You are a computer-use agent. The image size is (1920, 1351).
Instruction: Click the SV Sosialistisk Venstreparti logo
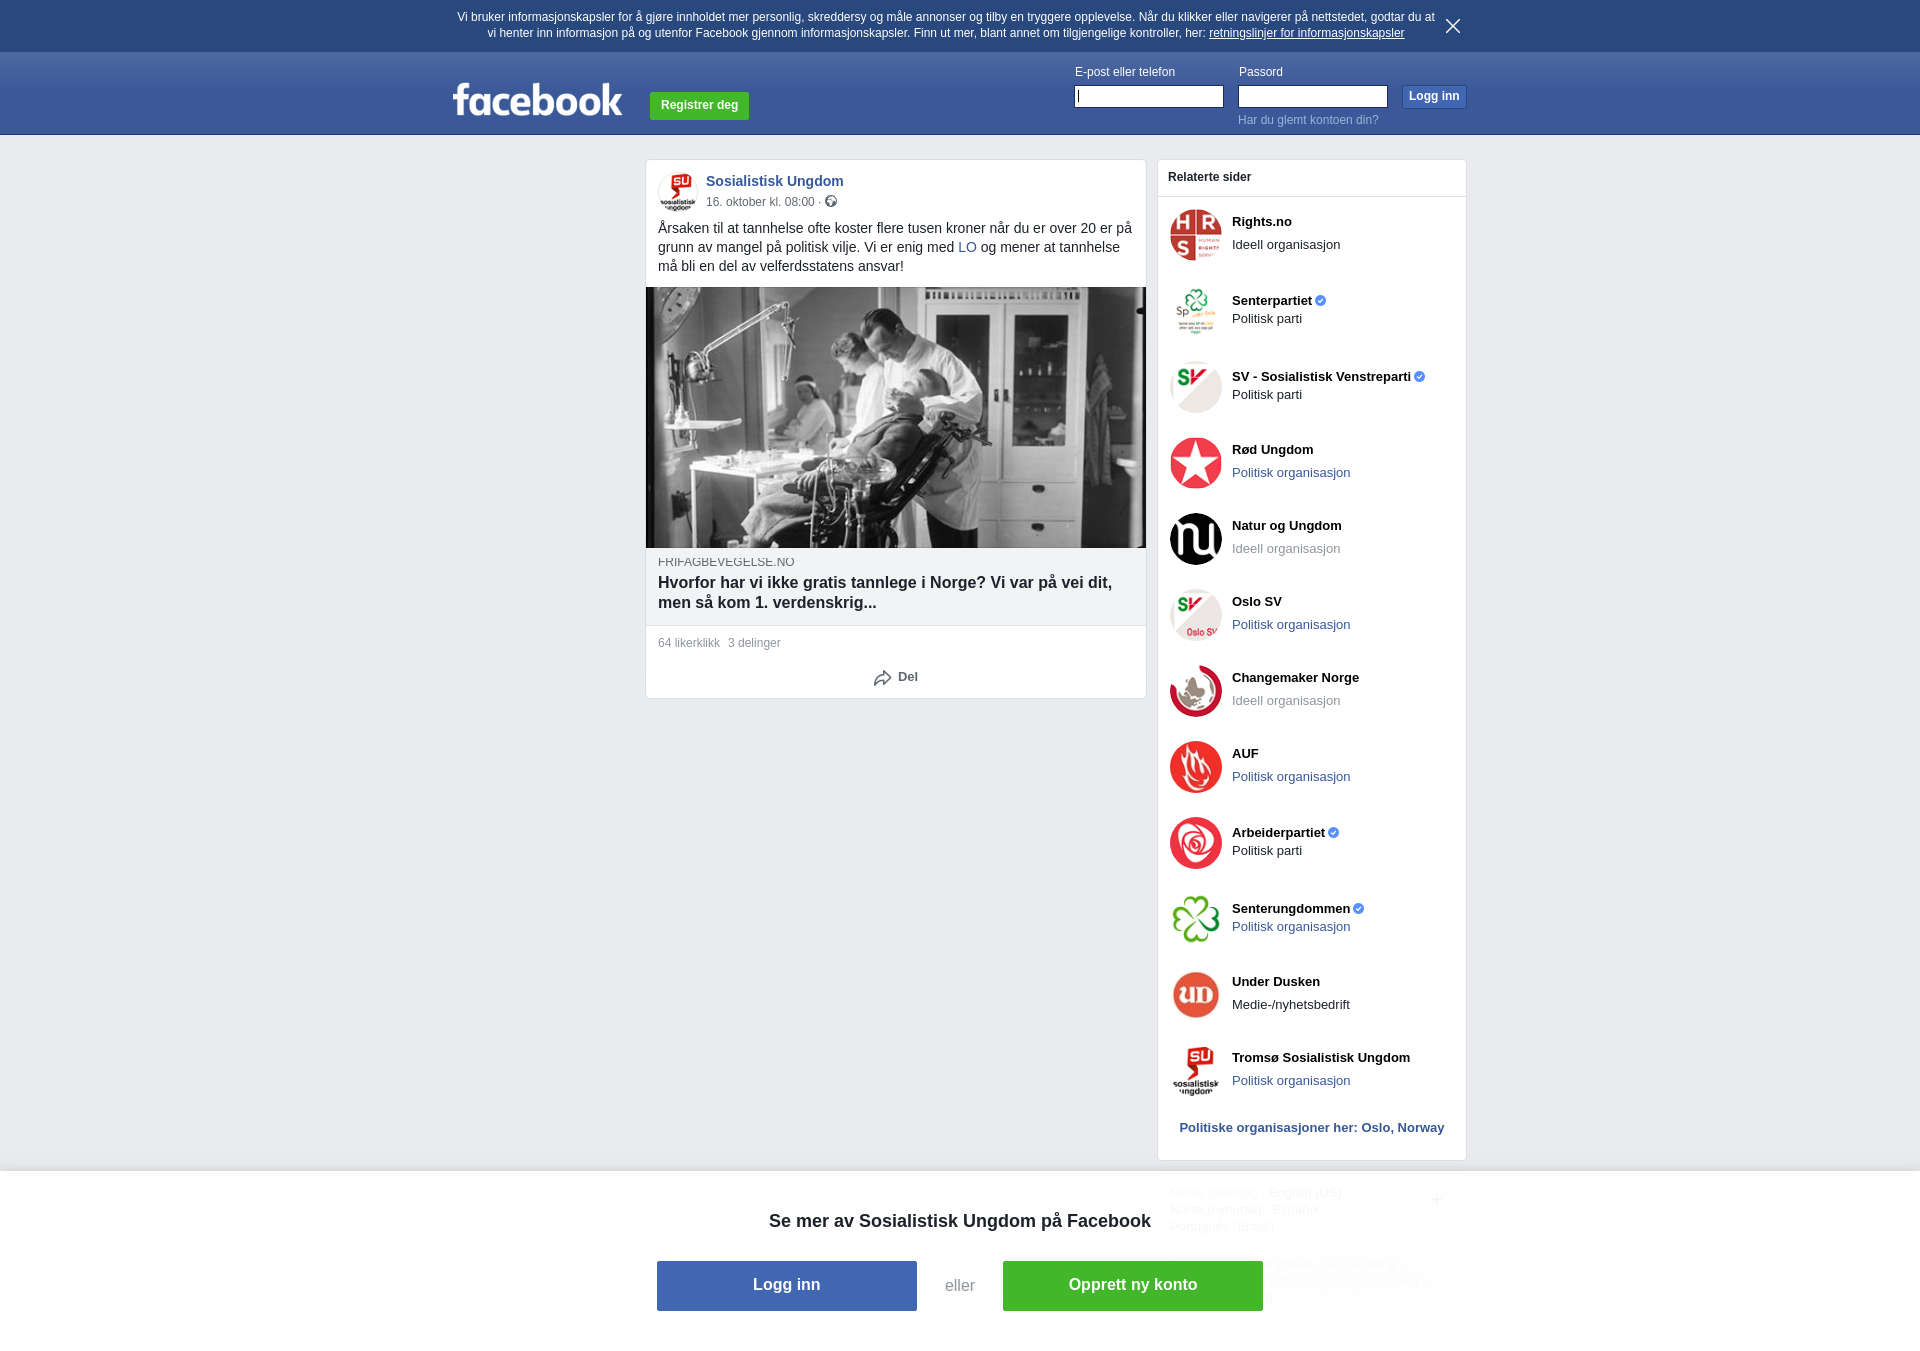click(1196, 387)
